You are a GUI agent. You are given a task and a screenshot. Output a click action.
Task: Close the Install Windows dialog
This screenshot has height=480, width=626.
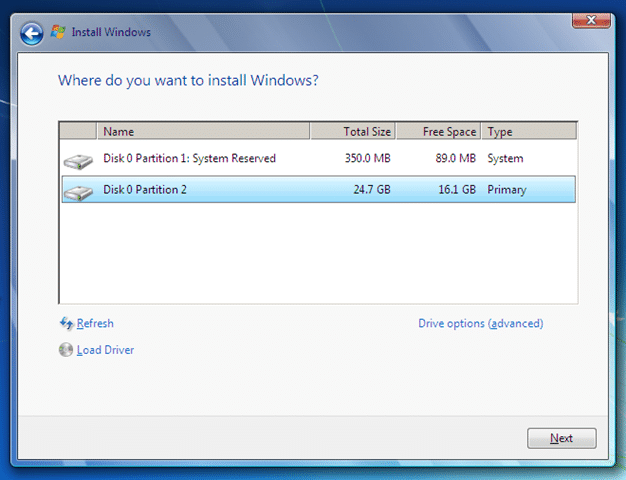coord(591,20)
